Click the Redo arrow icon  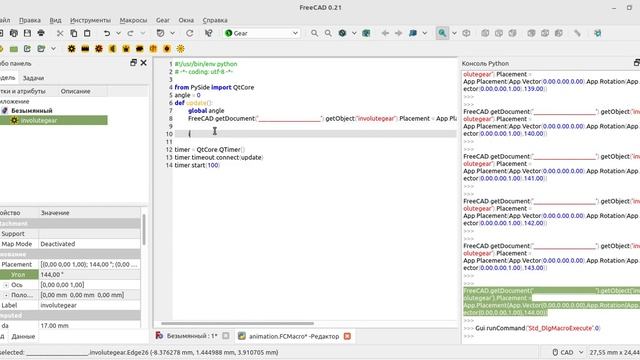pyautogui.click(x=131, y=33)
